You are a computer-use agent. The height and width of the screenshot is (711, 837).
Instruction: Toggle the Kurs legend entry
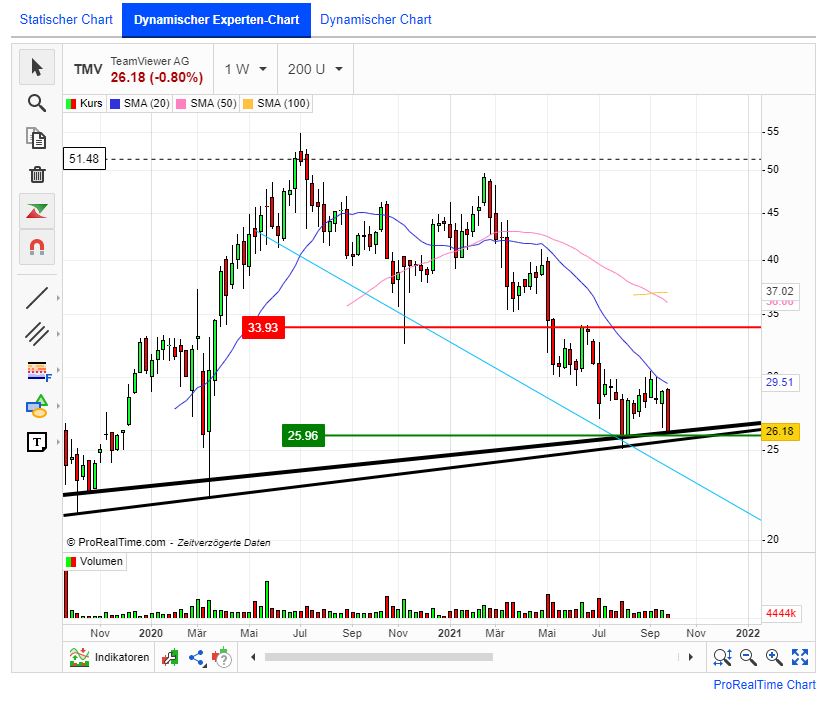tap(85, 104)
